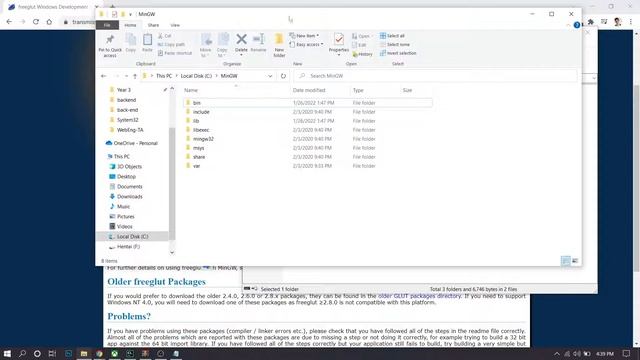Switch to the View ribbon tab

175,25
